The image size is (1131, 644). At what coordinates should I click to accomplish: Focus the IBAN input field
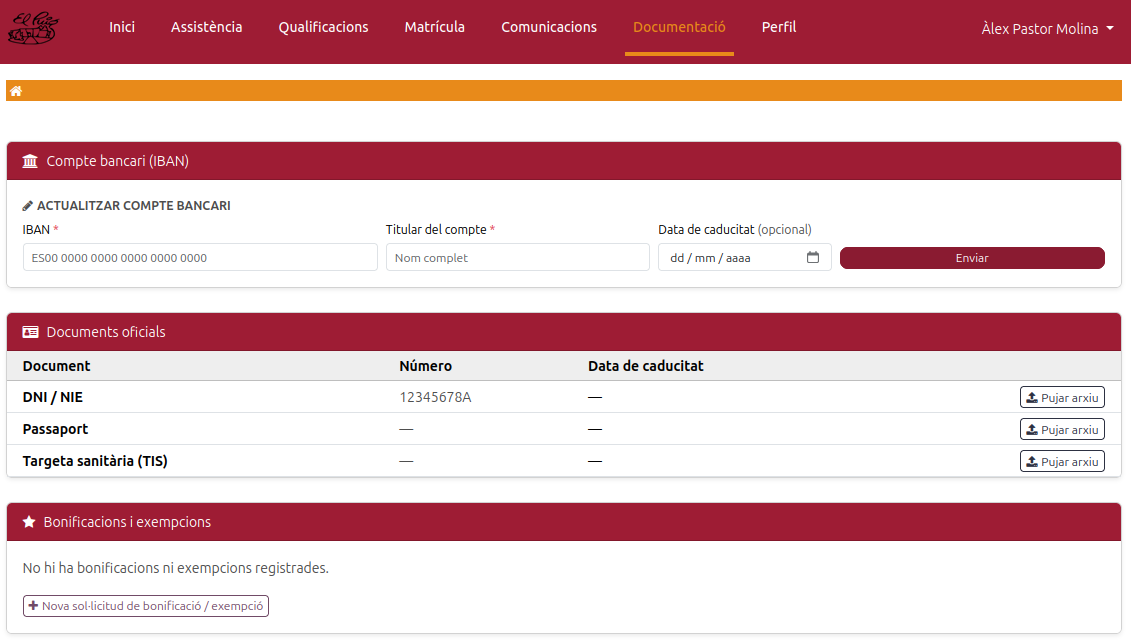200,257
